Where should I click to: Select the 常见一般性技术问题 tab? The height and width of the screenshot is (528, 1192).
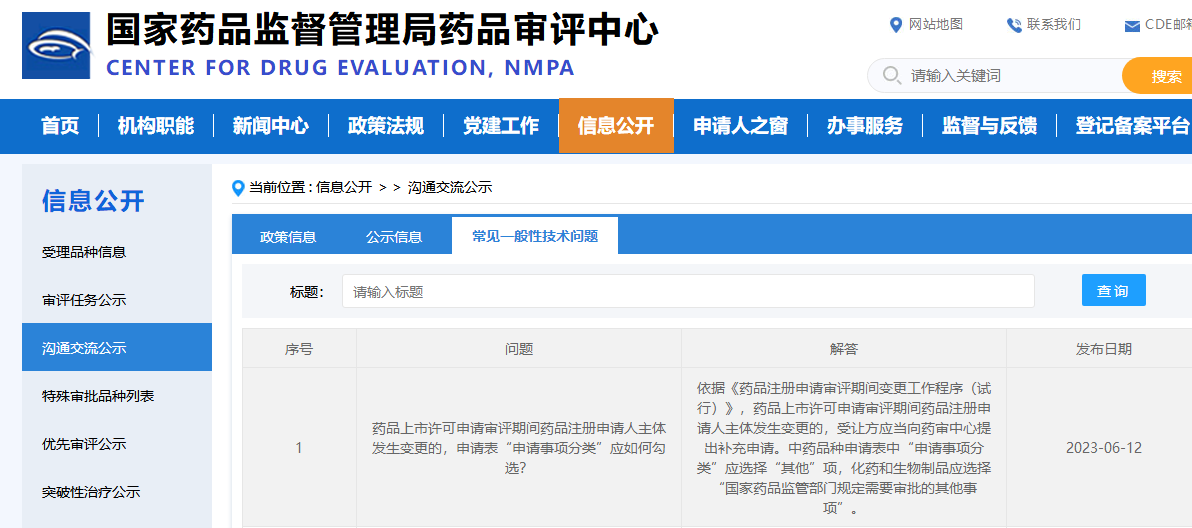pos(535,237)
